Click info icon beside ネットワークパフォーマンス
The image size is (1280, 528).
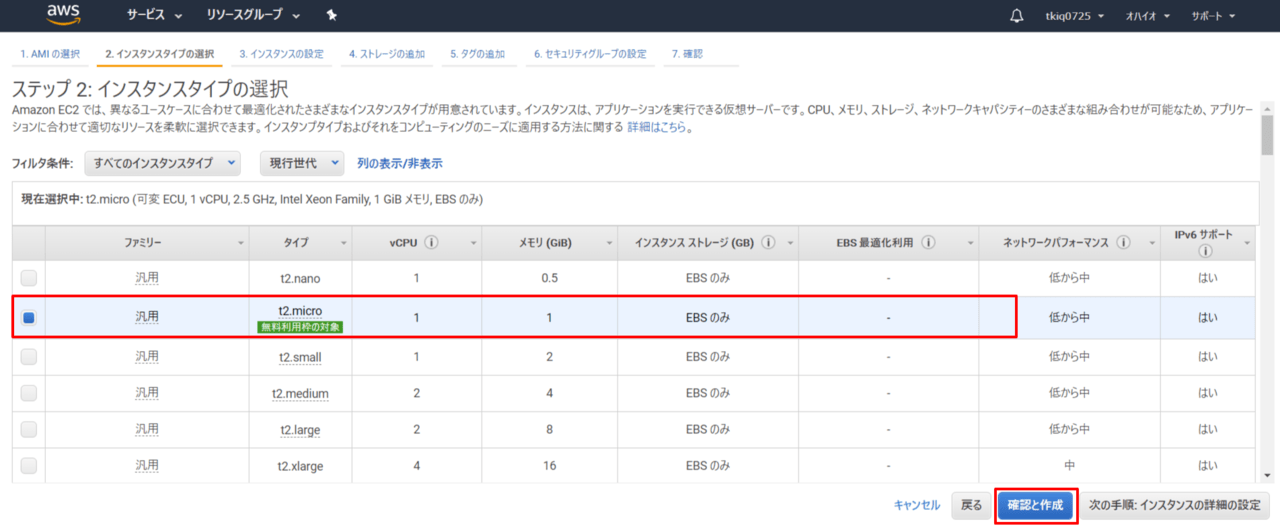[x=1123, y=243]
